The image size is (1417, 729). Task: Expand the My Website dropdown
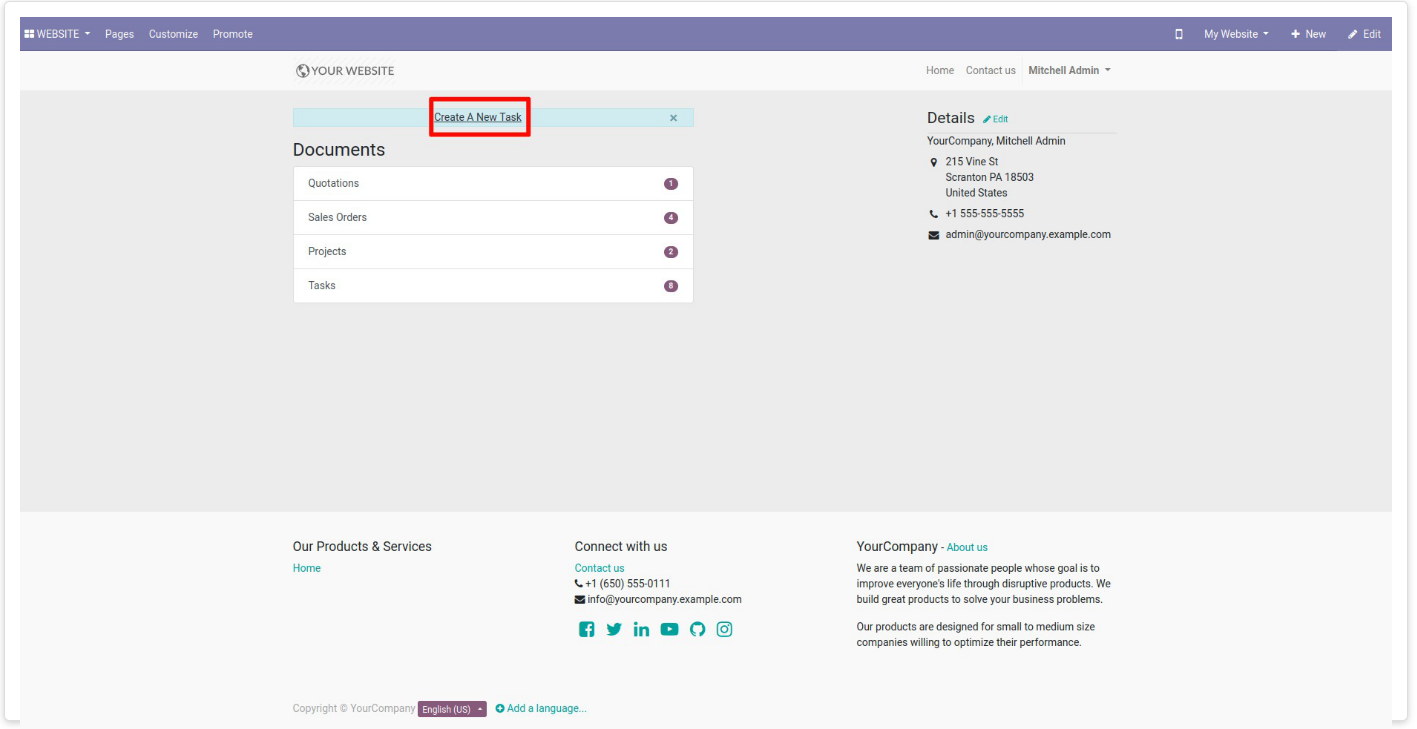coord(1236,34)
